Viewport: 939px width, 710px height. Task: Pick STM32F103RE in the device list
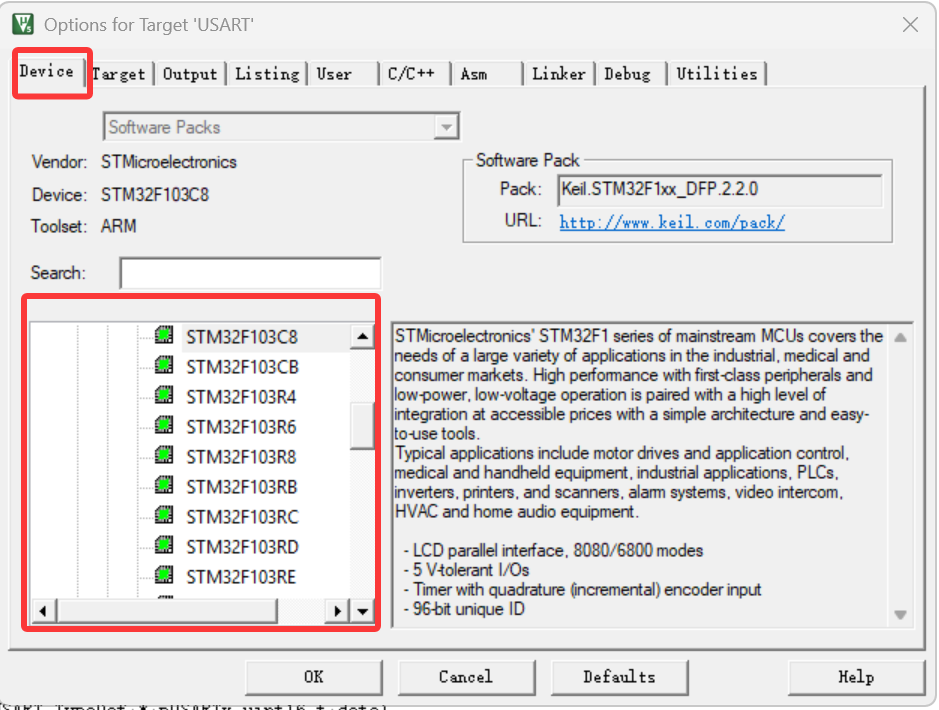pyautogui.click(x=241, y=577)
